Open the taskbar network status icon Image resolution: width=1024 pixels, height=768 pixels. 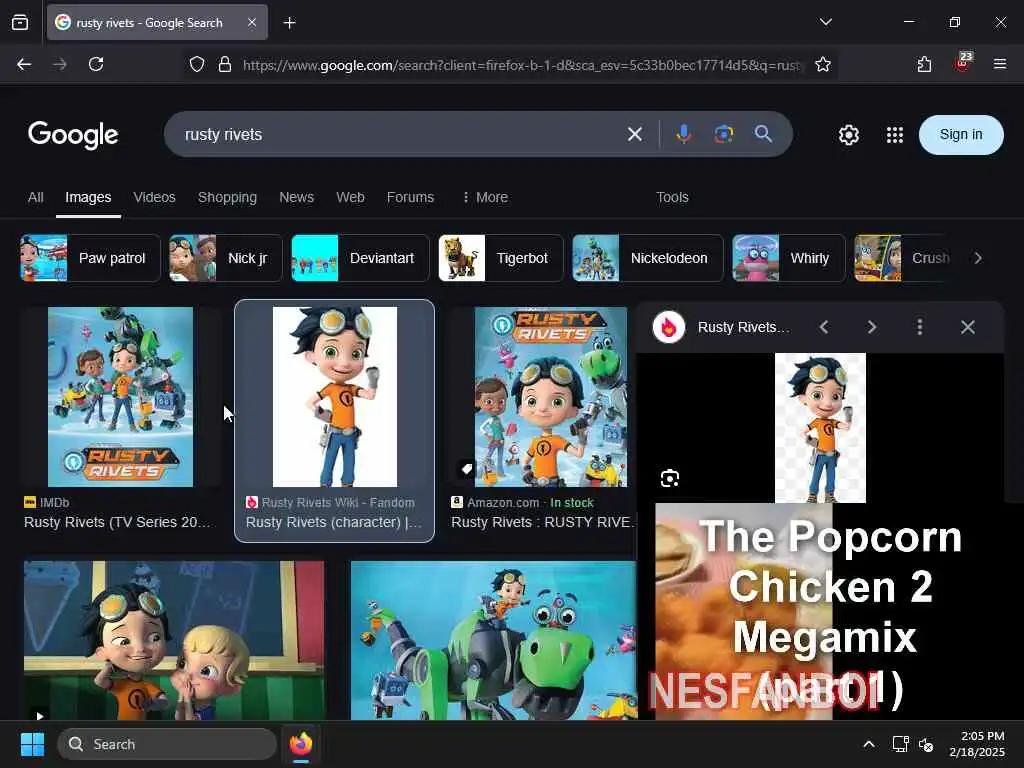pos(900,744)
